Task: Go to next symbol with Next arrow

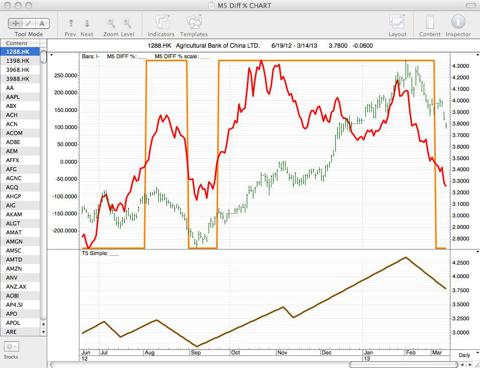Action: point(87,23)
